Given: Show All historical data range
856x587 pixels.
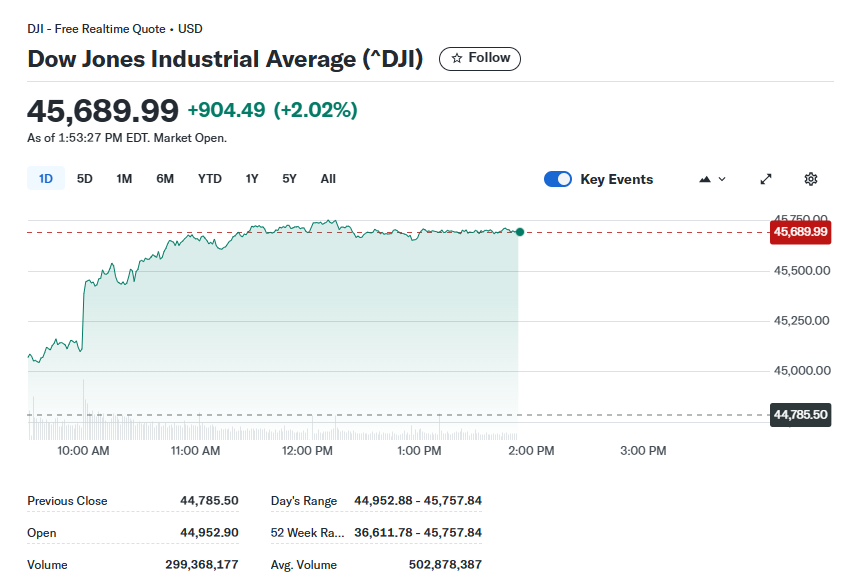Looking at the screenshot, I should coord(328,179).
